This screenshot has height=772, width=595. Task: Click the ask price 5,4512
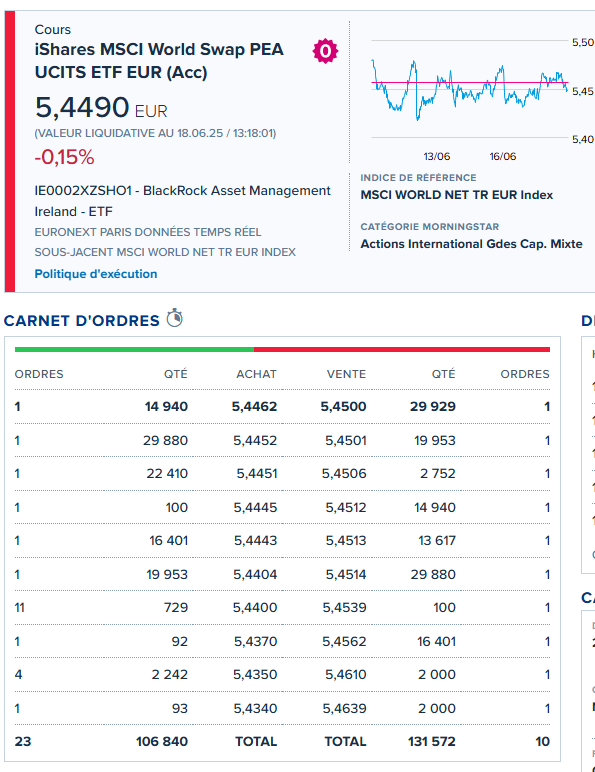point(346,507)
